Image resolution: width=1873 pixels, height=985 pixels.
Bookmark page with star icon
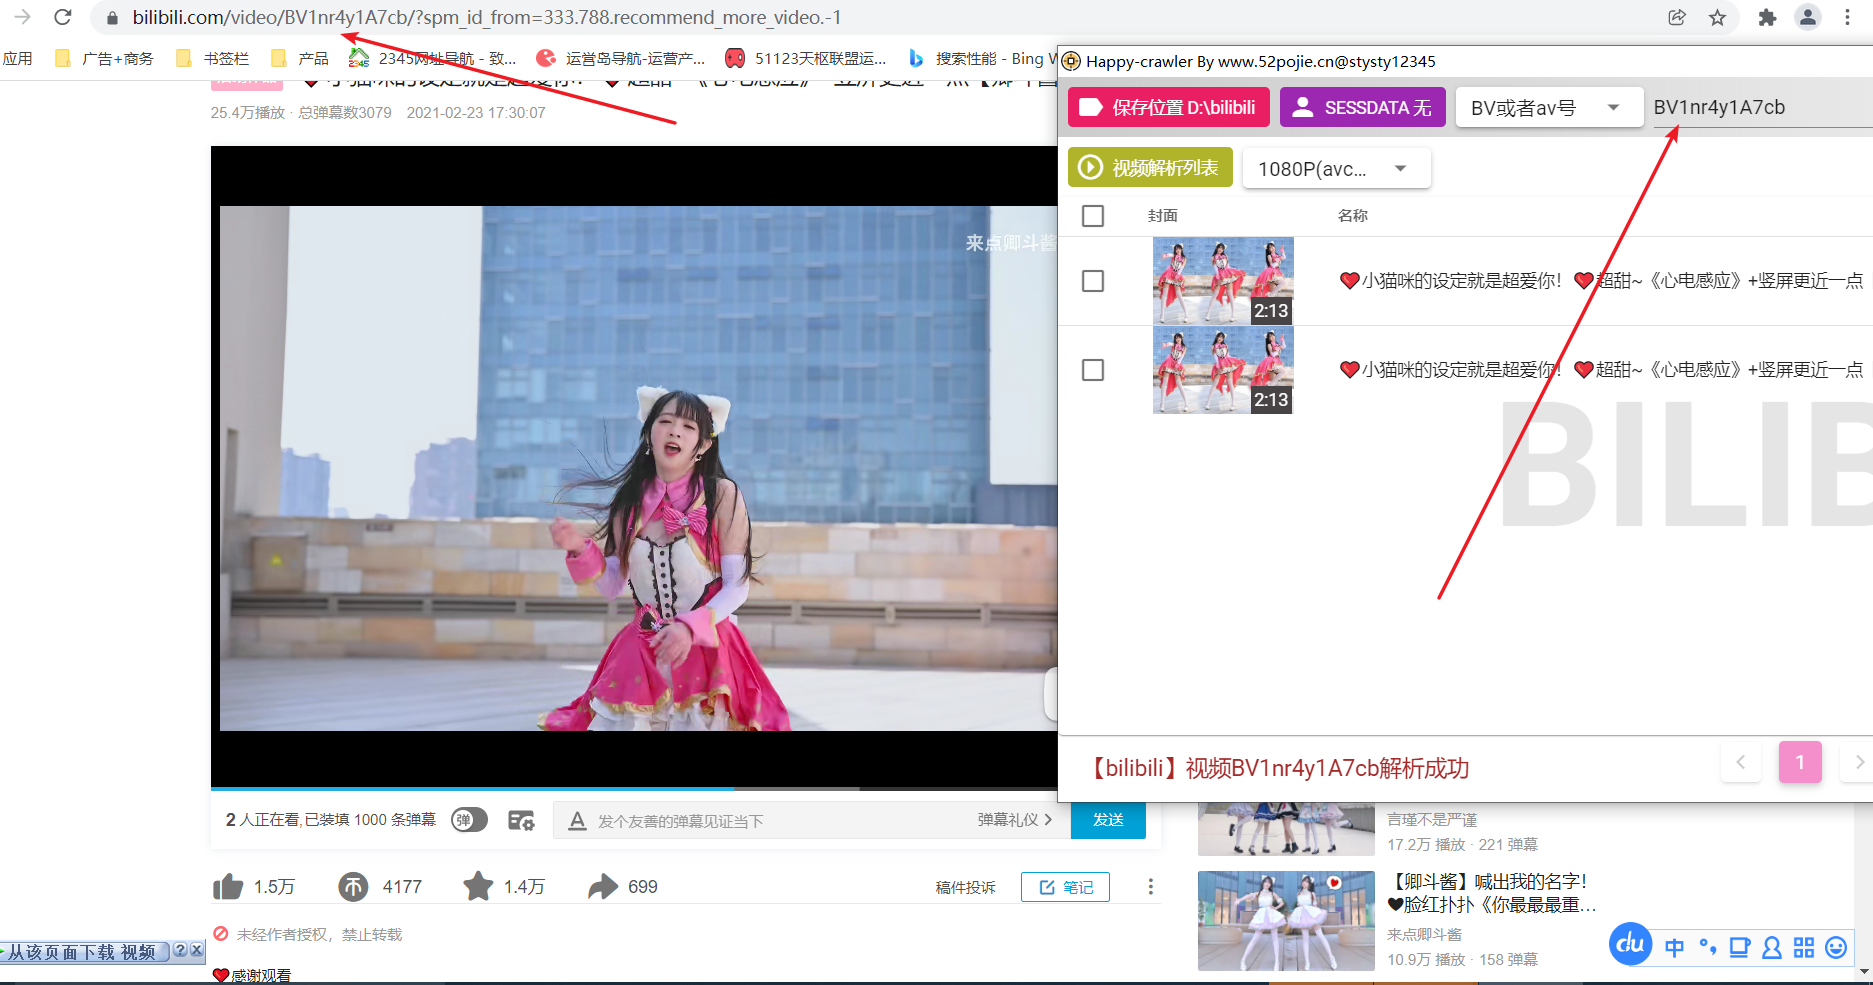(1717, 18)
